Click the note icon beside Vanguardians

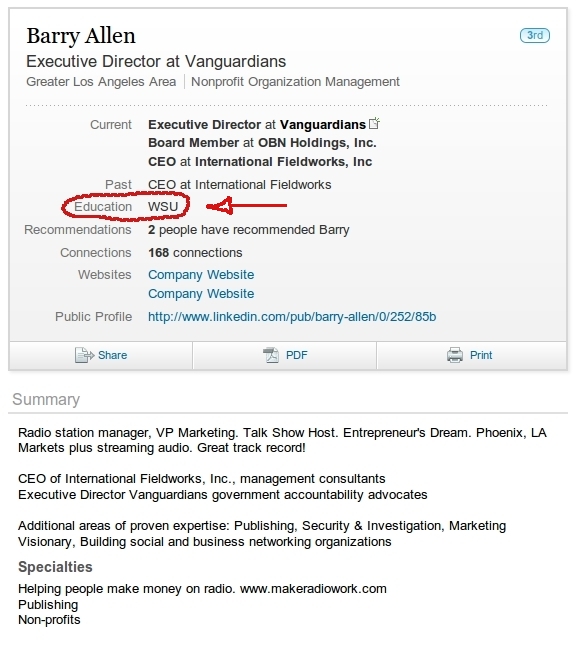[374, 123]
